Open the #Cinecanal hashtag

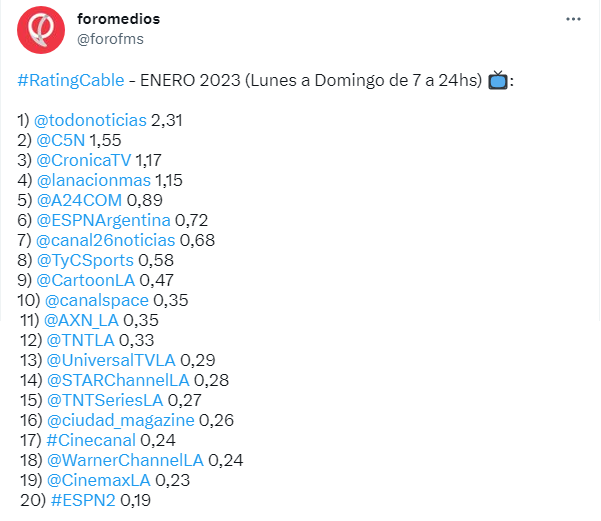click(91, 440)
